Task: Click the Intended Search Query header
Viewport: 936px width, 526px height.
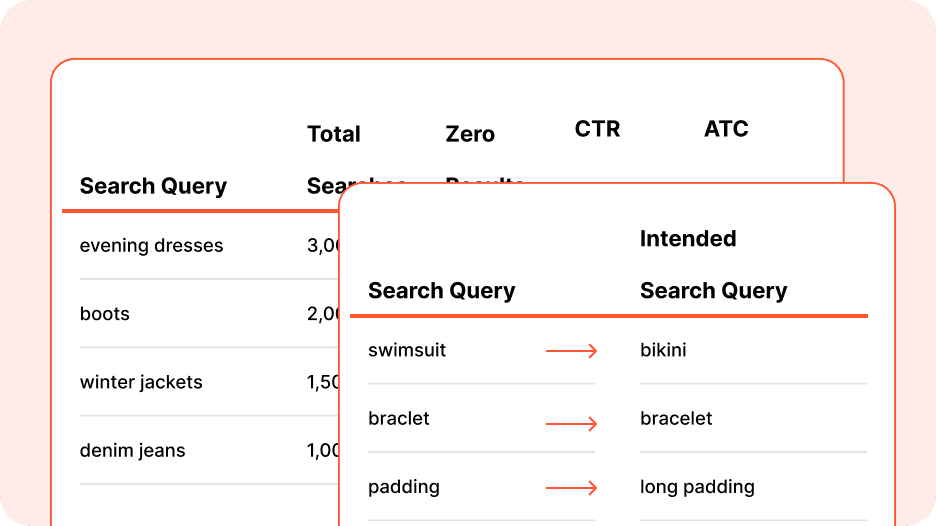Action: [713, 265]
